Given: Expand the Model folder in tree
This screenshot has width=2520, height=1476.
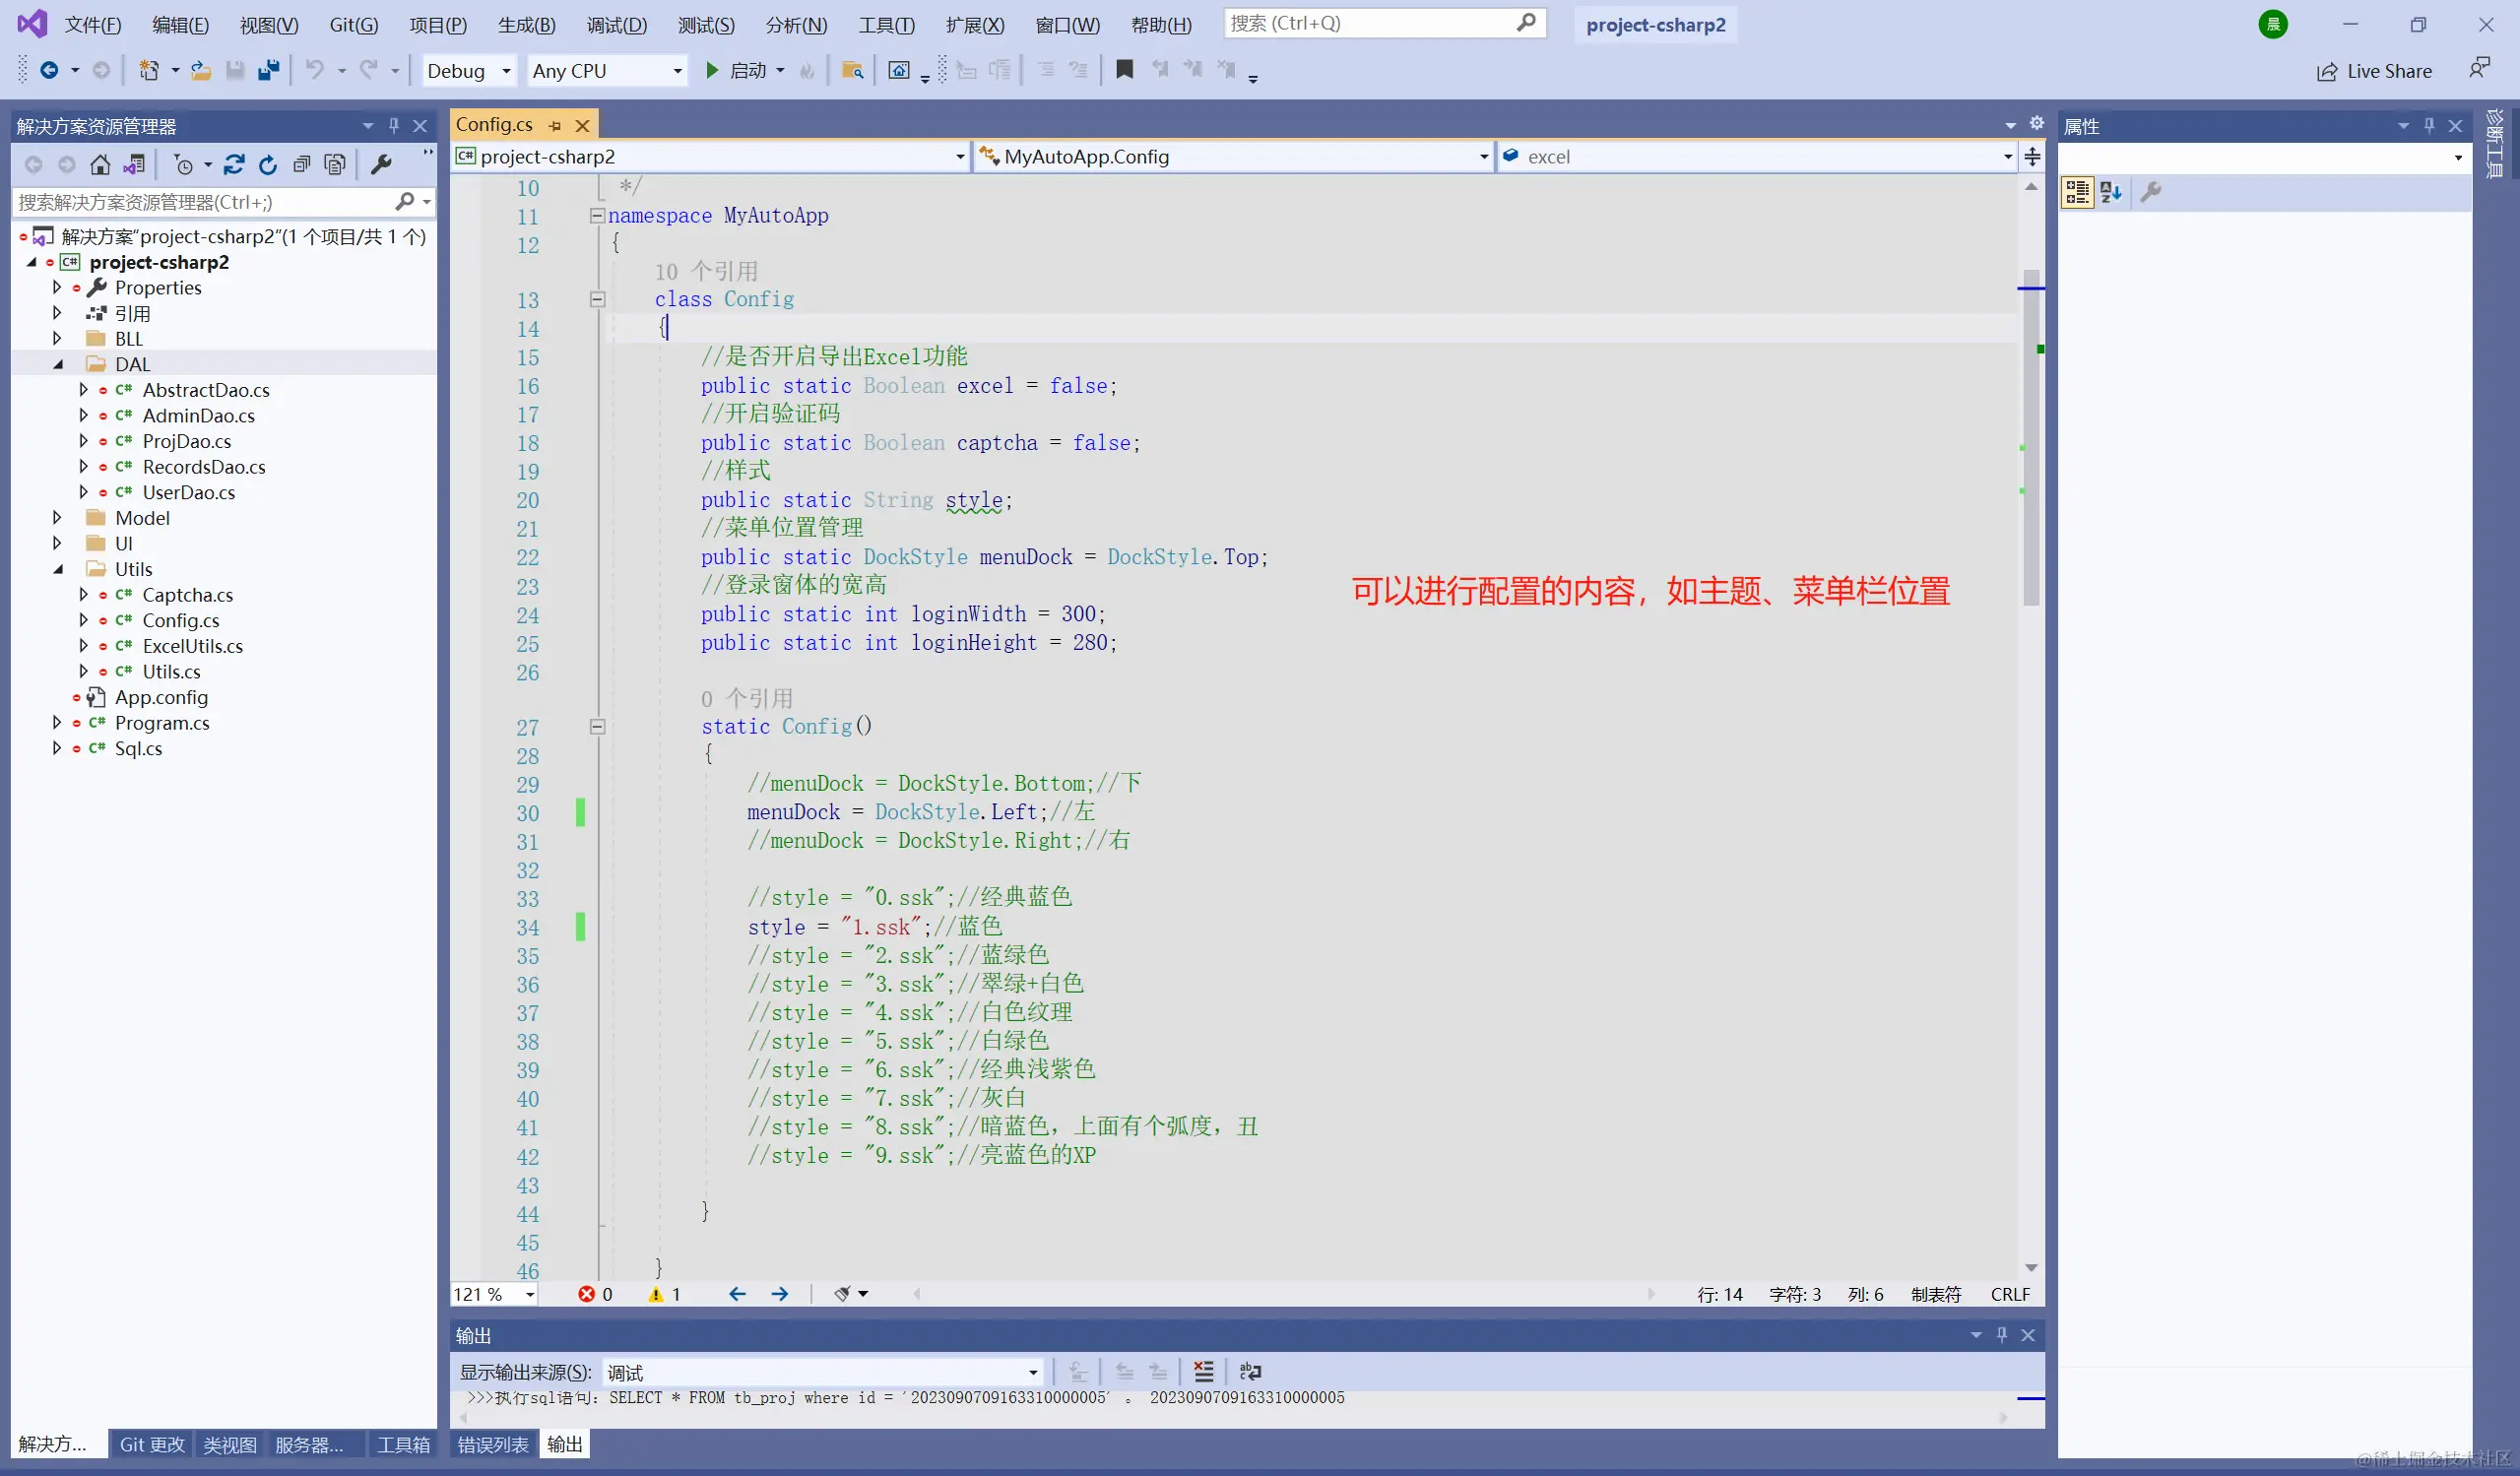Looking at the screenshot, I should click(57, 518).
